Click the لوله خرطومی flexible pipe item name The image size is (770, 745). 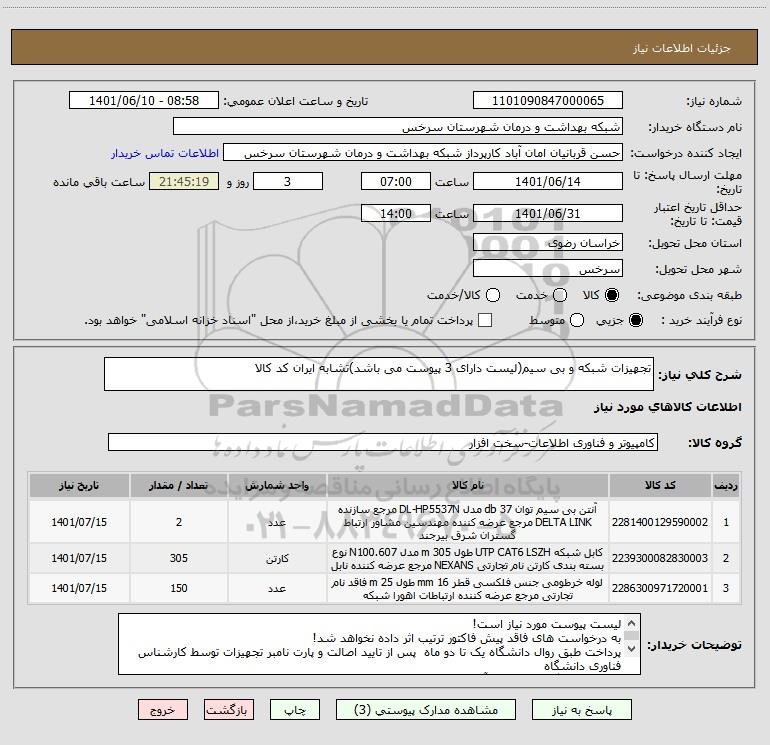click(468, 588)
